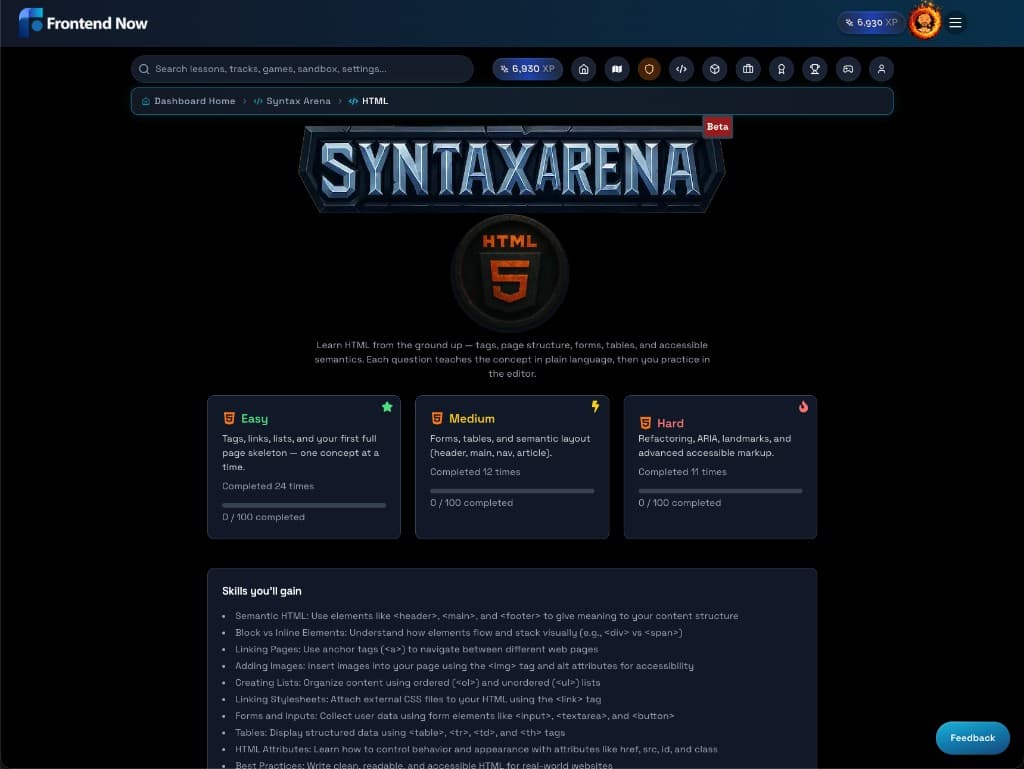The width and height of the screenshot is (1024, 769).
Task: Open the Medium difficulty card
Action: point(512,467)
